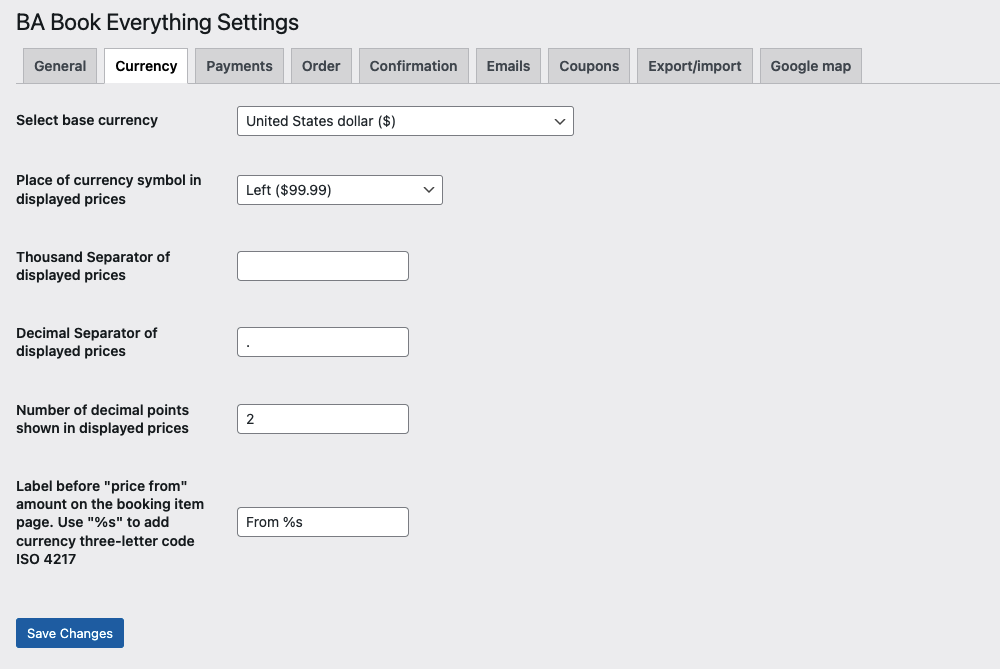Switch to the General tab
The image size is (1000, 669).
pos(60,66)
